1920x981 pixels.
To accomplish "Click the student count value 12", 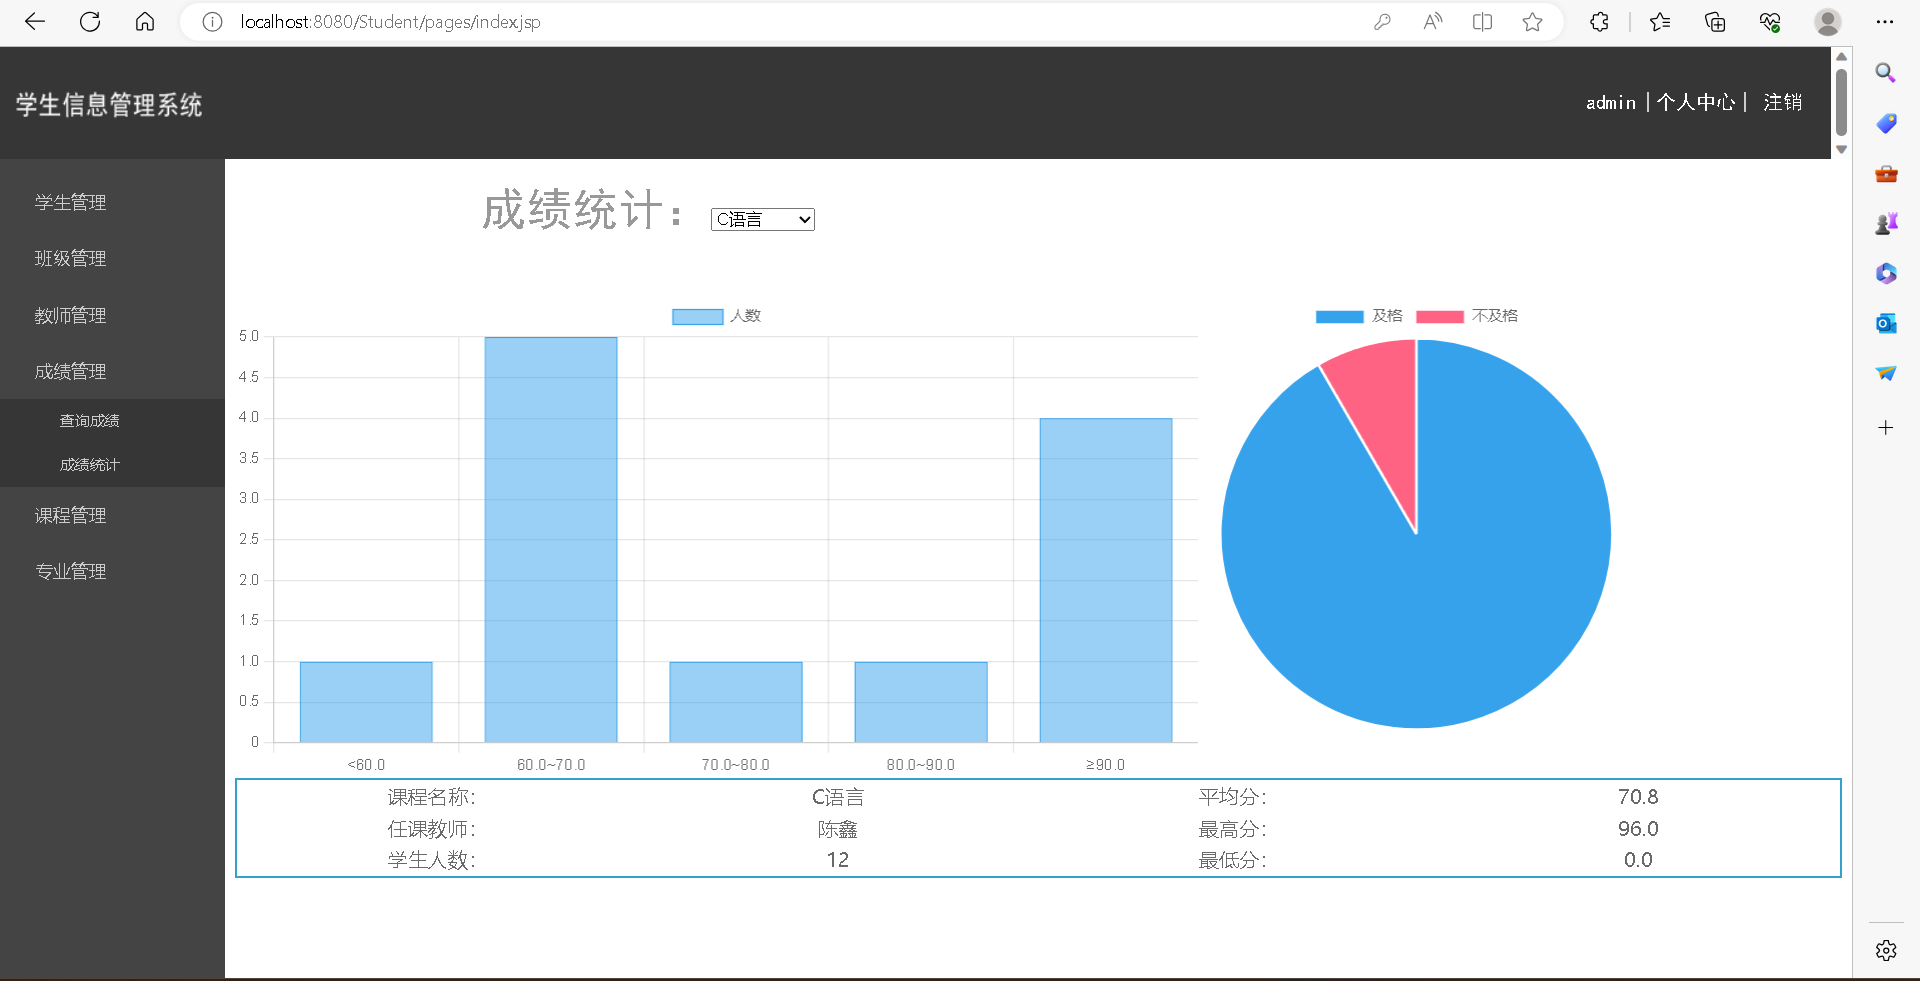I will pos(838,860).
